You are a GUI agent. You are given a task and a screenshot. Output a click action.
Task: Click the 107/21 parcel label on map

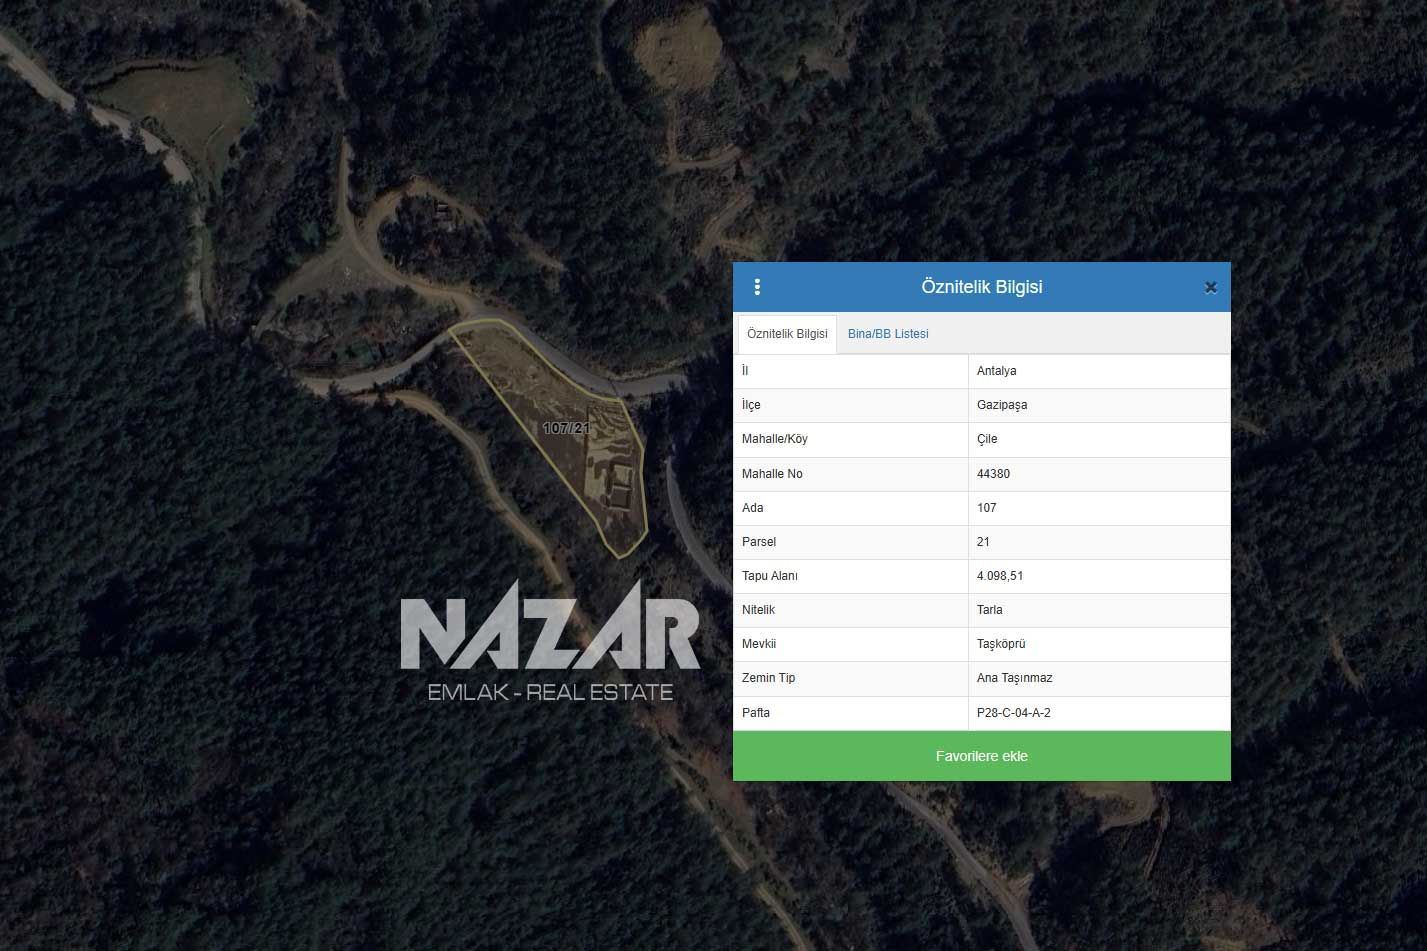(566, 428)
